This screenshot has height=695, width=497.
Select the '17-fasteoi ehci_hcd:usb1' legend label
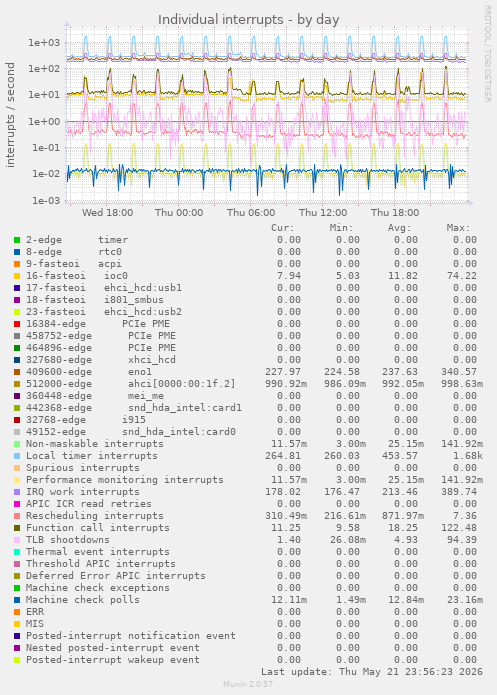point(104,288)
